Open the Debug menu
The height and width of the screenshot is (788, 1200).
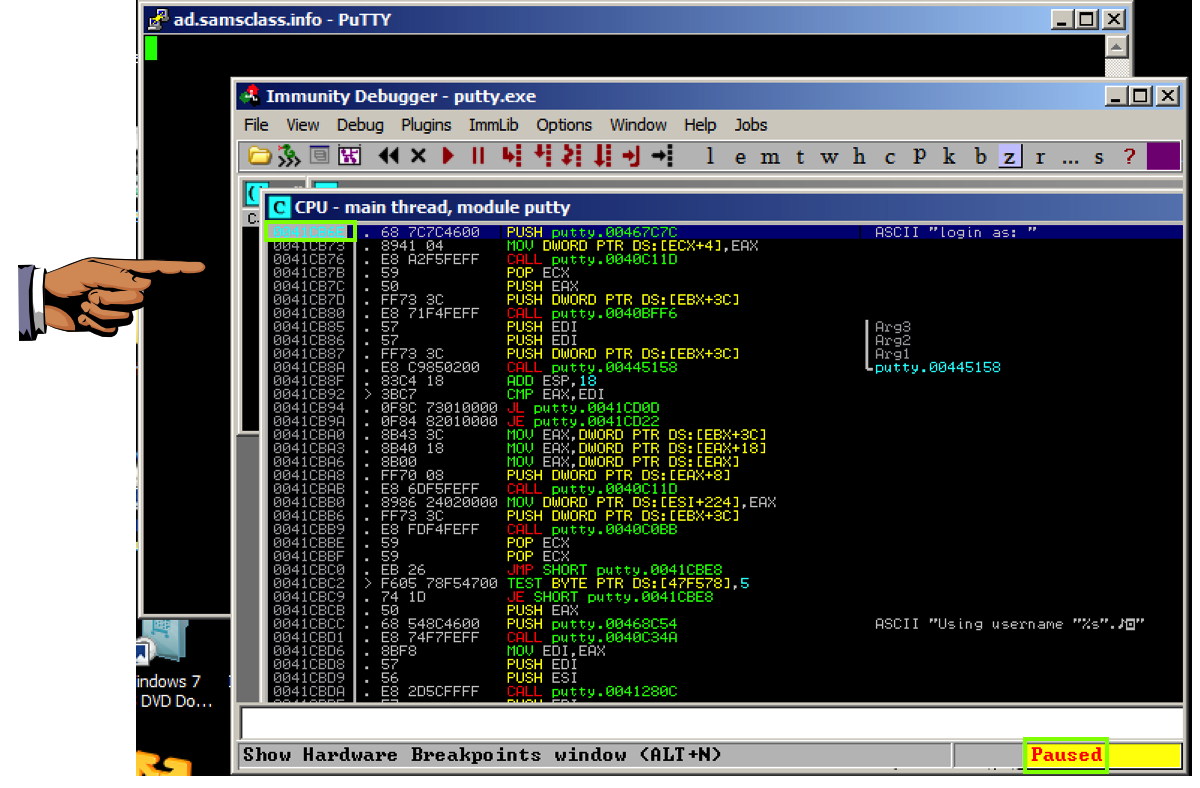(x=360, y=125)
